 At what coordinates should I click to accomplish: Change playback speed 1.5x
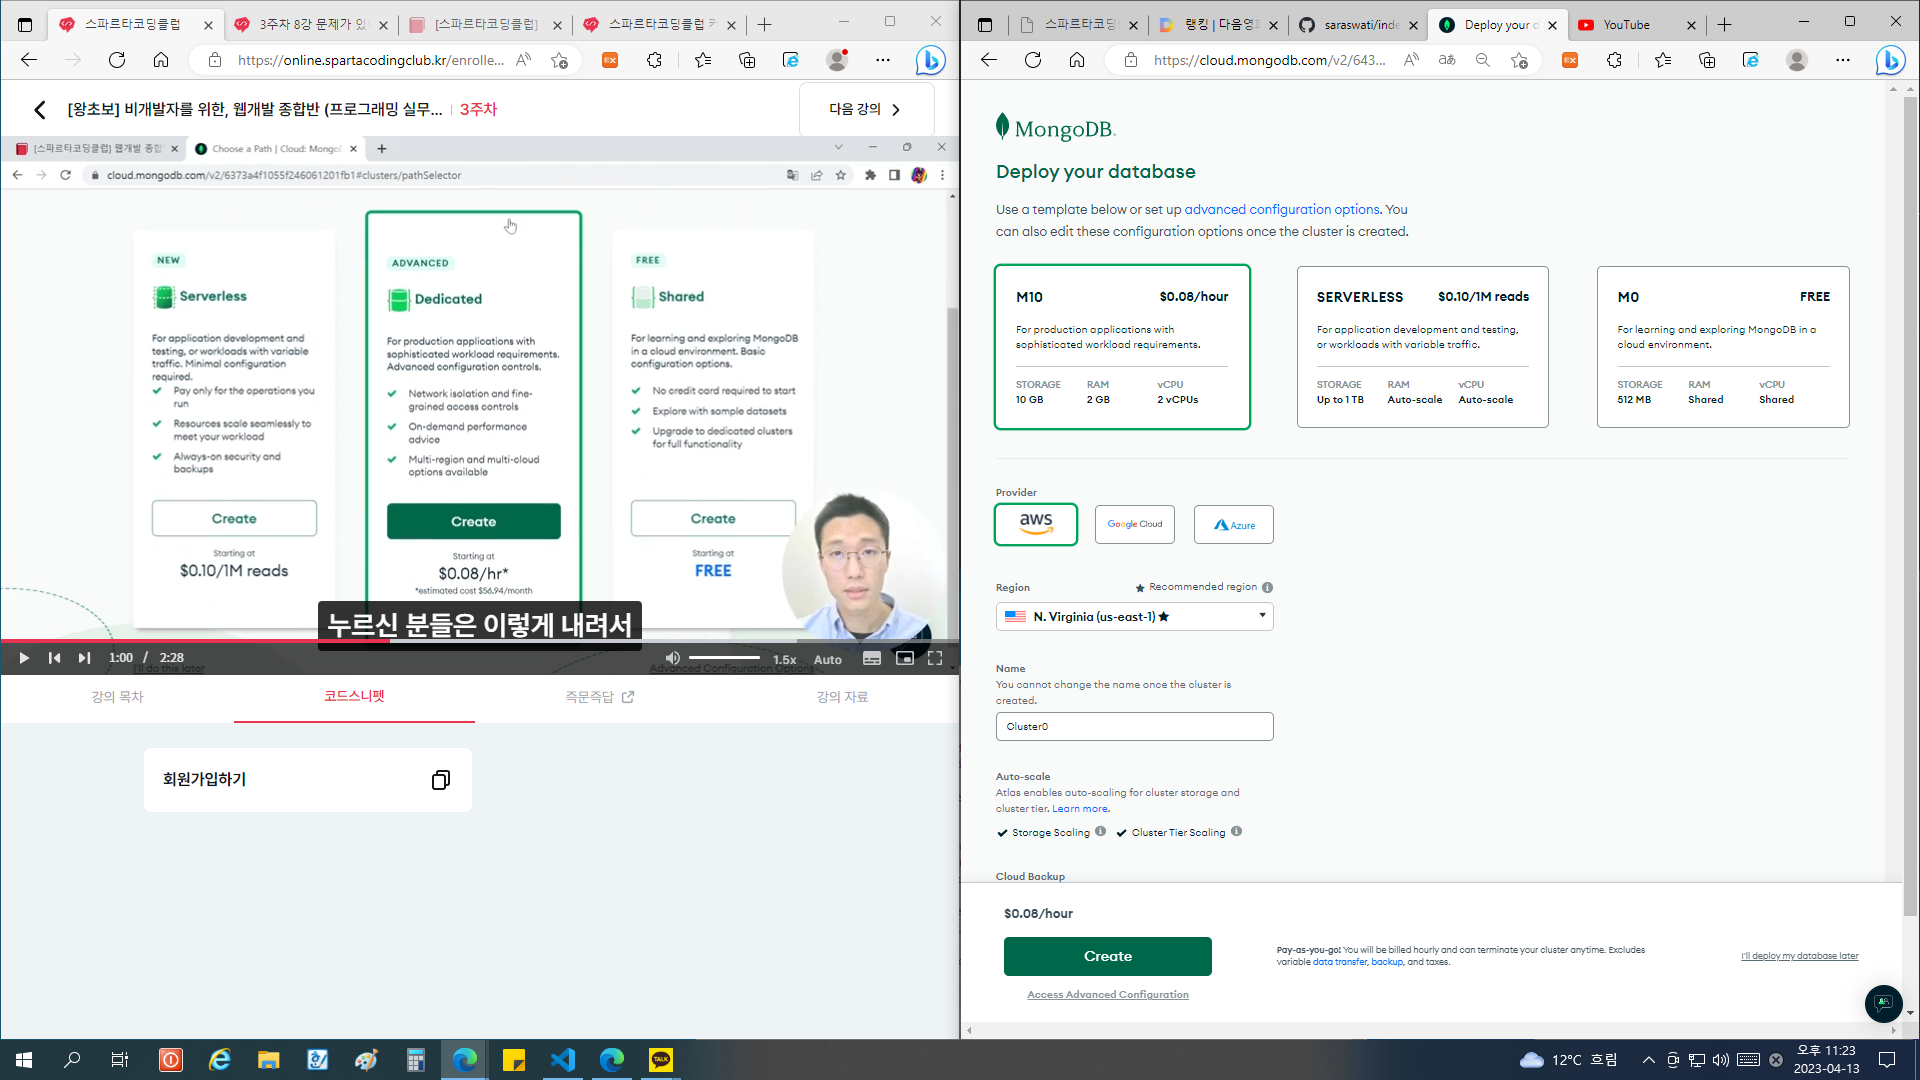coord(785,660)
